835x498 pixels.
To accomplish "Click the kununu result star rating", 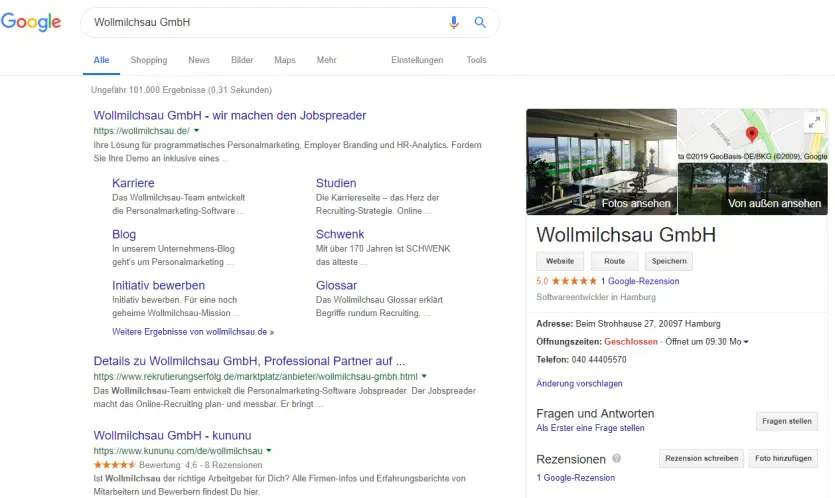I will [x=114, y=465].
